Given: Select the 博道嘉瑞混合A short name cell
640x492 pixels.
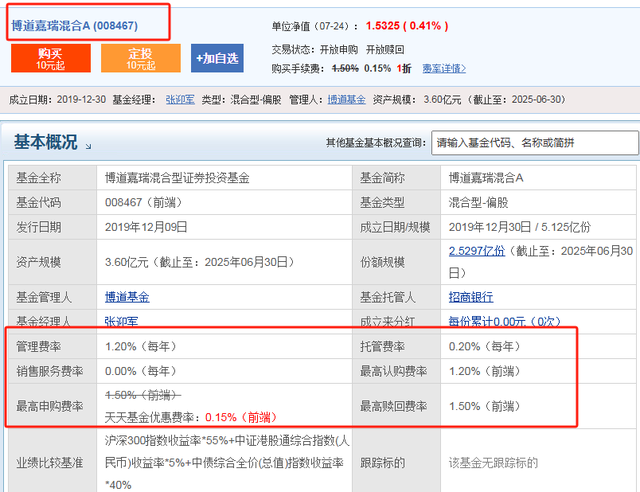Looking at the screenshot, I should click(538, 178).
